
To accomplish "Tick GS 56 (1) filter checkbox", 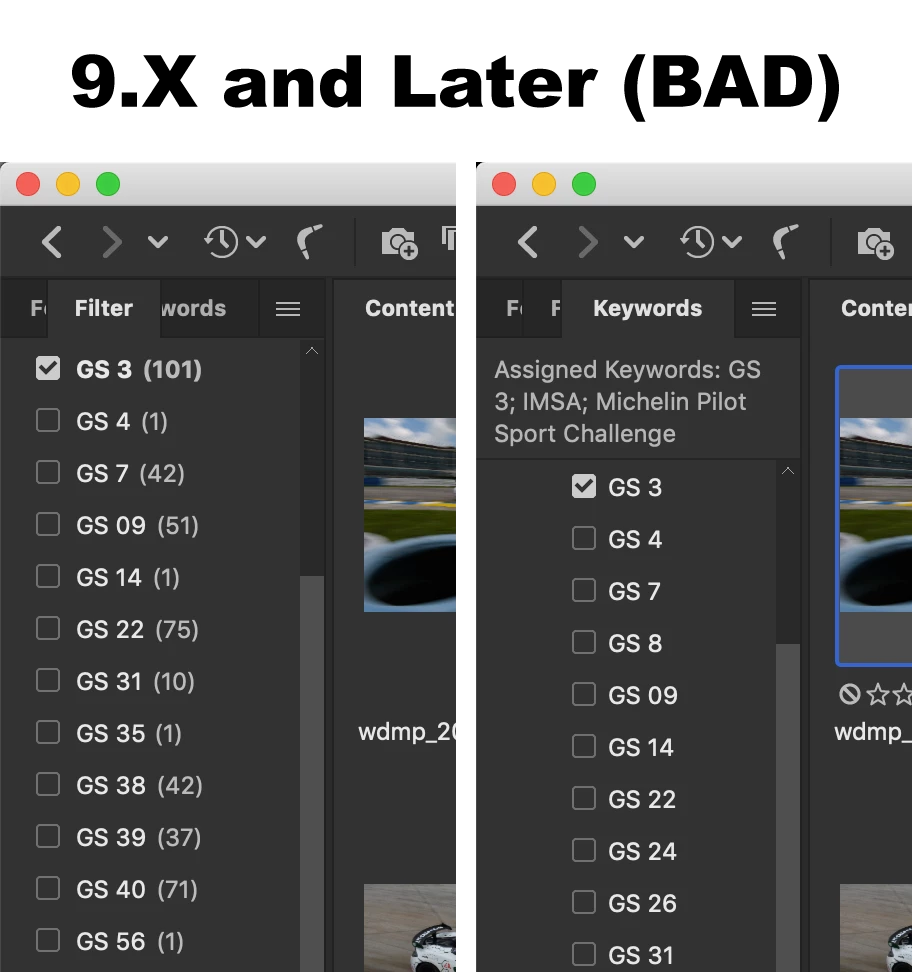I will (48, 940).
